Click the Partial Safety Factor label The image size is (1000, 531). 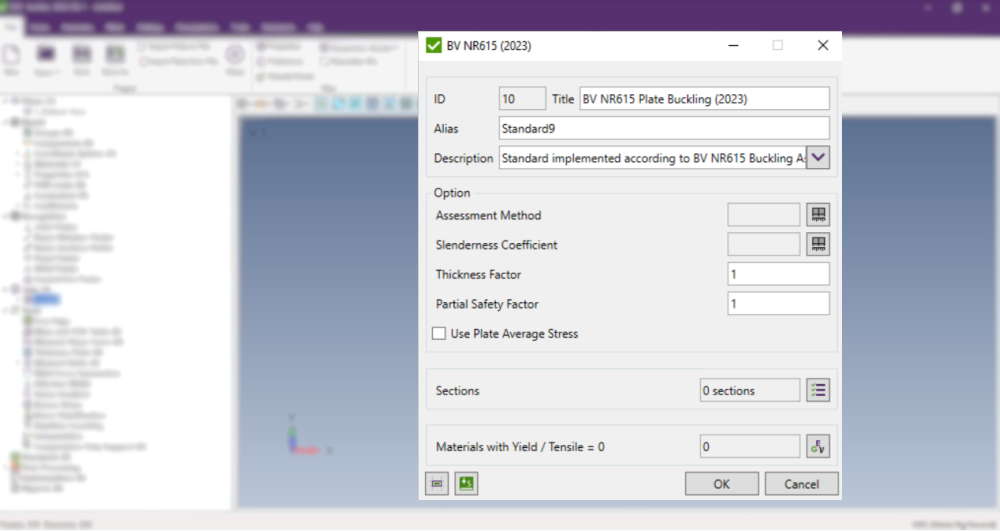click(x=487, y=304)
